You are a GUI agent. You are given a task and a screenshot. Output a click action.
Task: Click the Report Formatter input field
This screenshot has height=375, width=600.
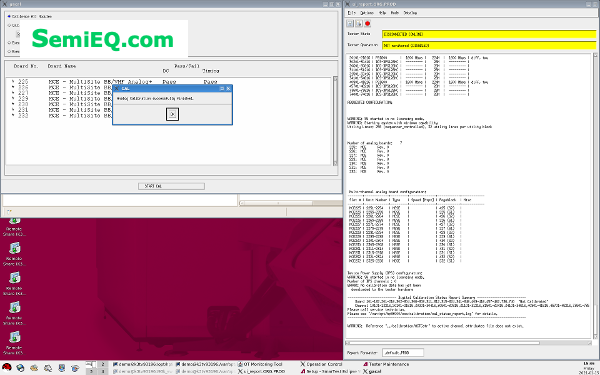(403, 352)
